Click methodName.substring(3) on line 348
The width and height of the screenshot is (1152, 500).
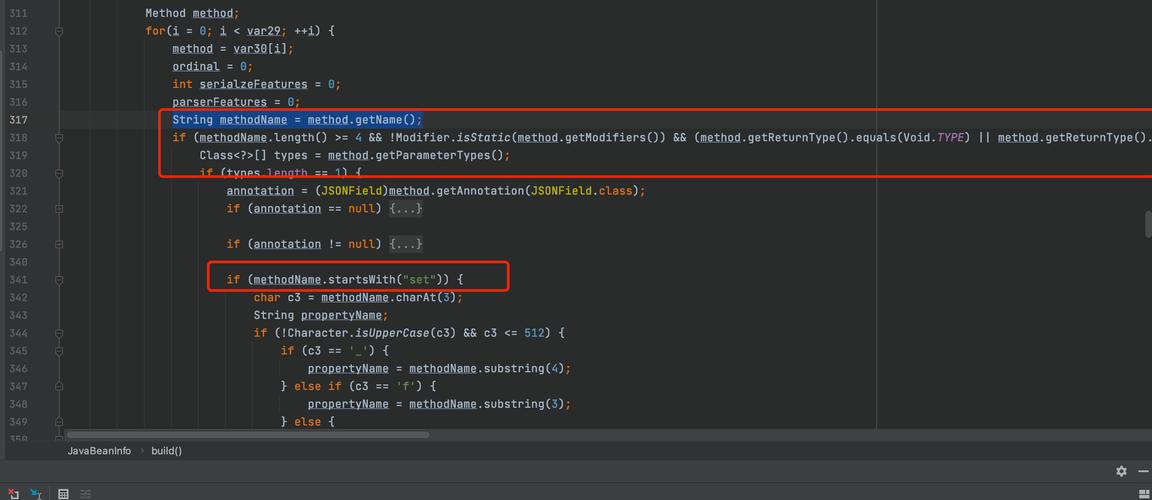486,404
